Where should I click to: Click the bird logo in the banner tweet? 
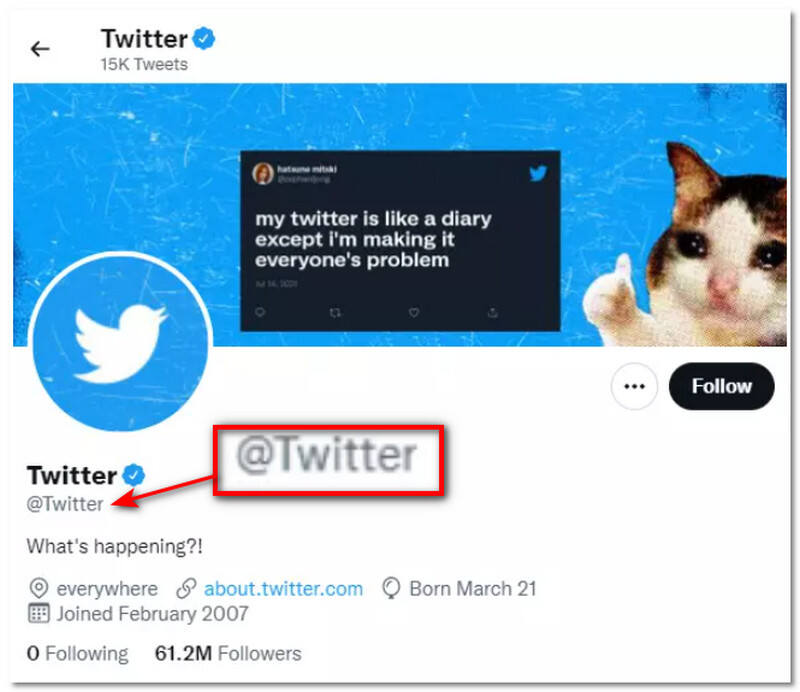pos(538,173)
